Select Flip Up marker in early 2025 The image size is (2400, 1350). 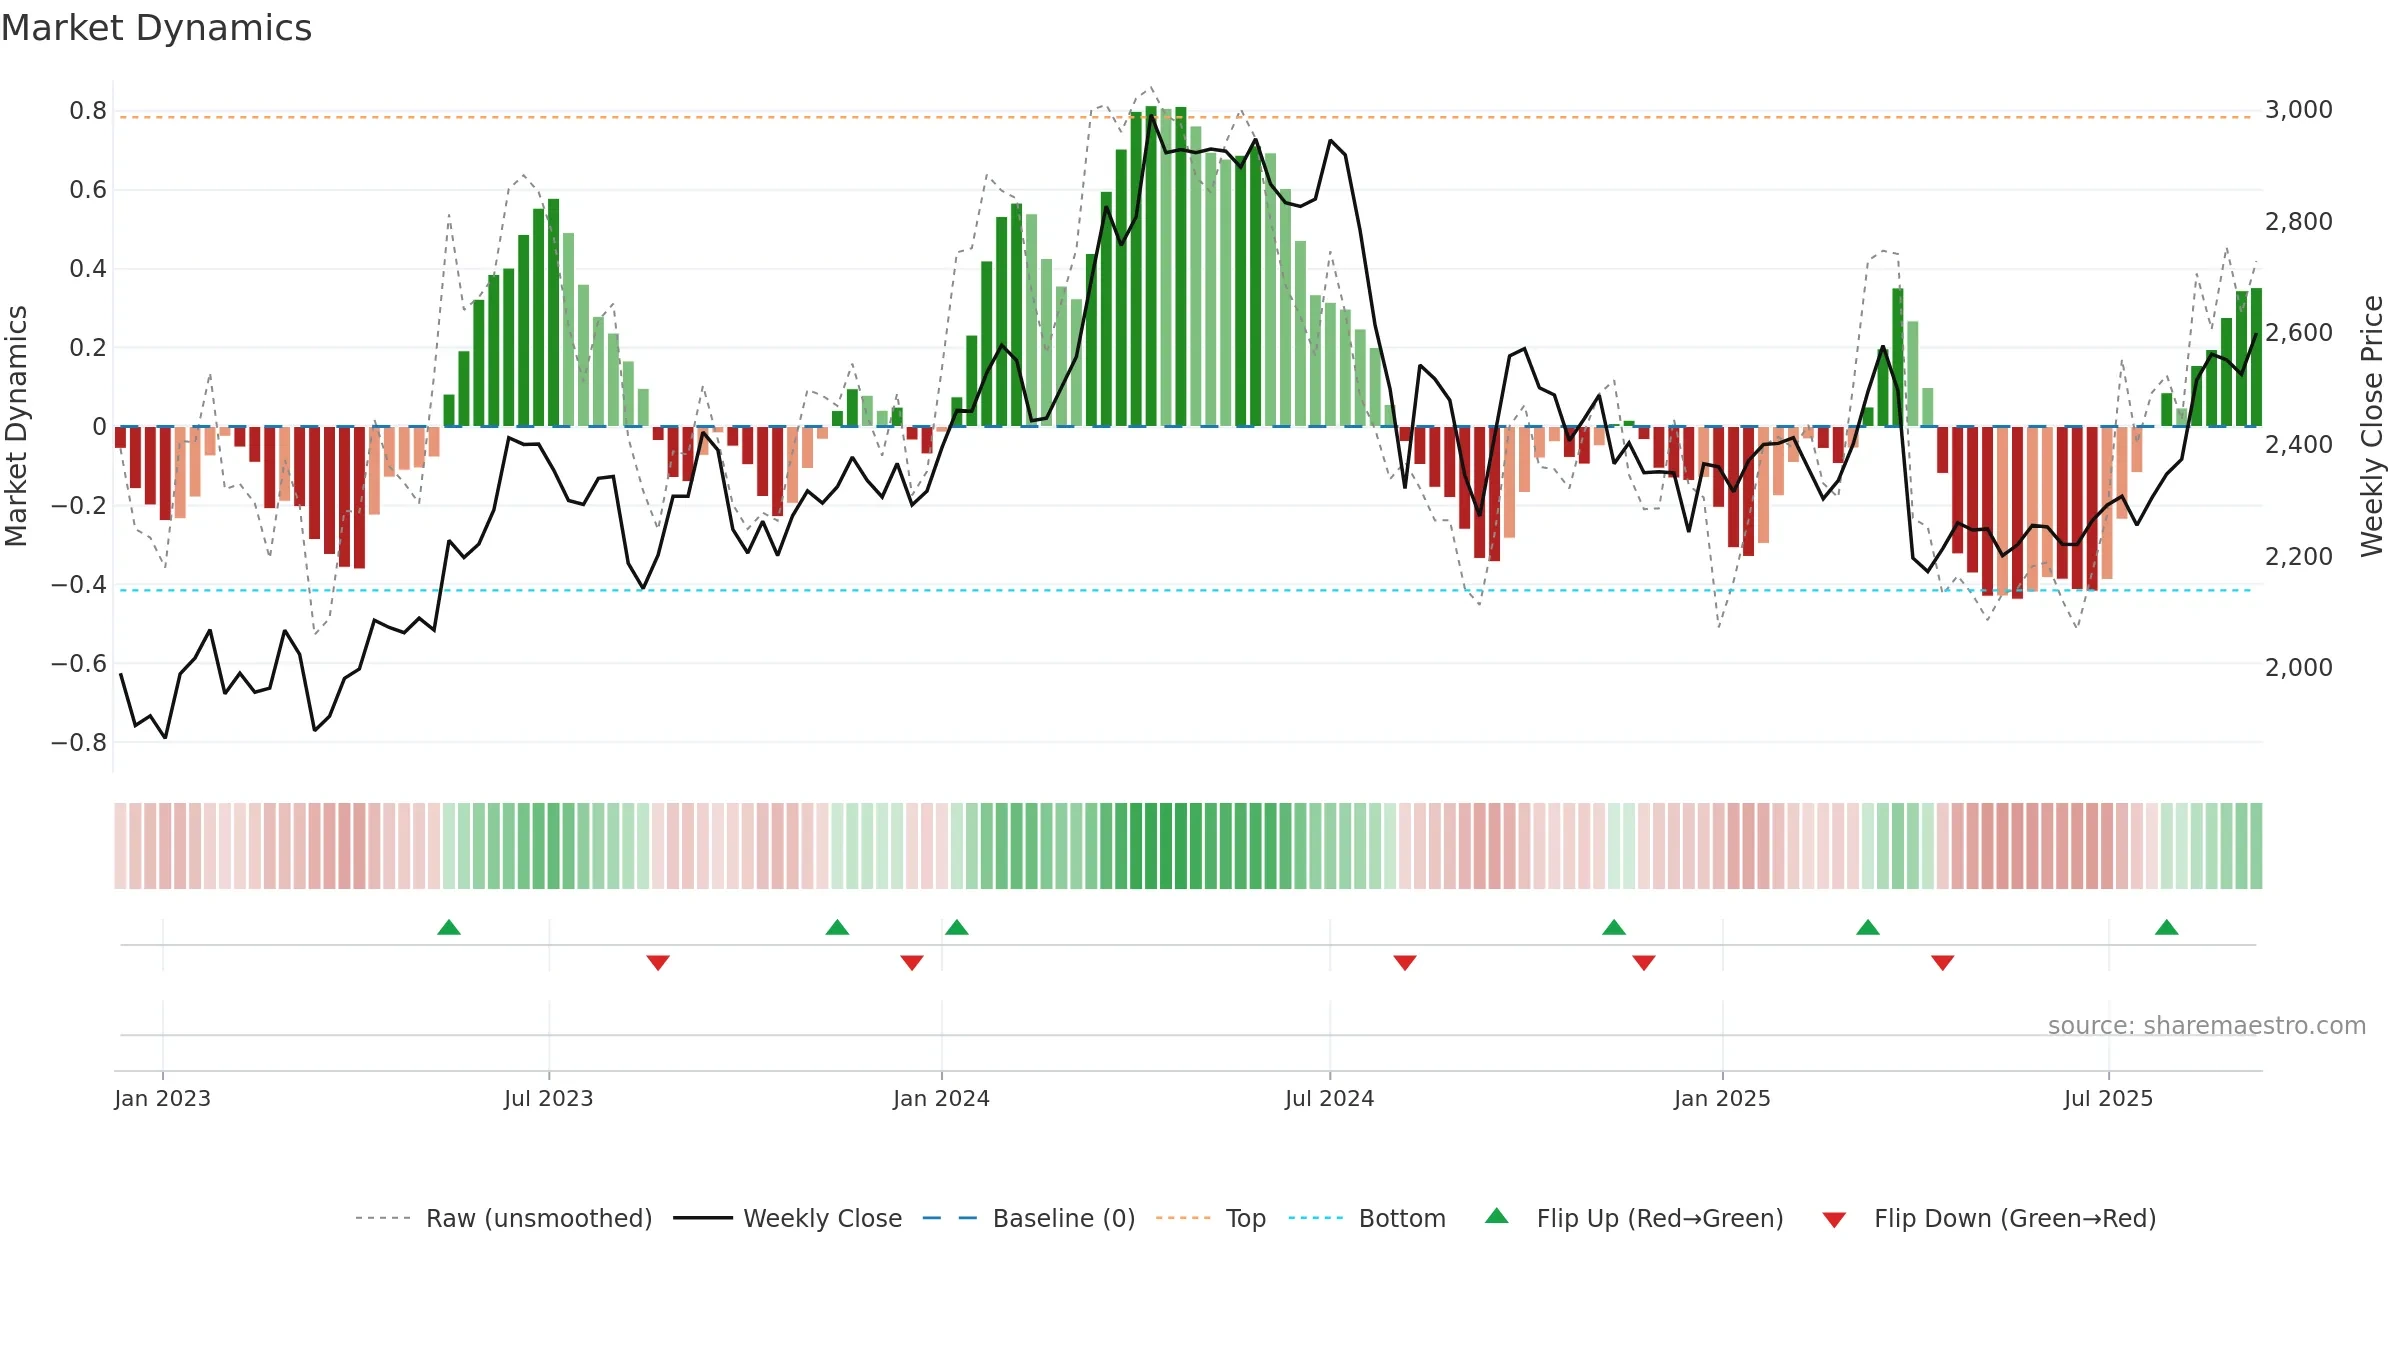[1868, 927]
